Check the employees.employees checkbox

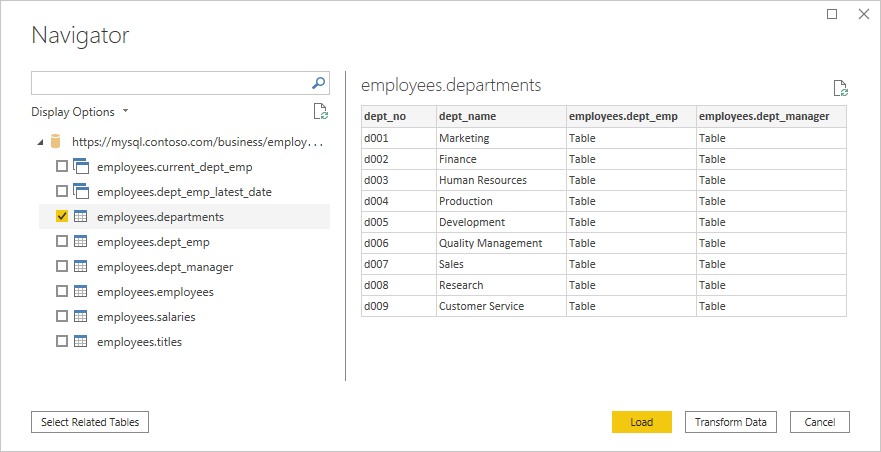62,292
